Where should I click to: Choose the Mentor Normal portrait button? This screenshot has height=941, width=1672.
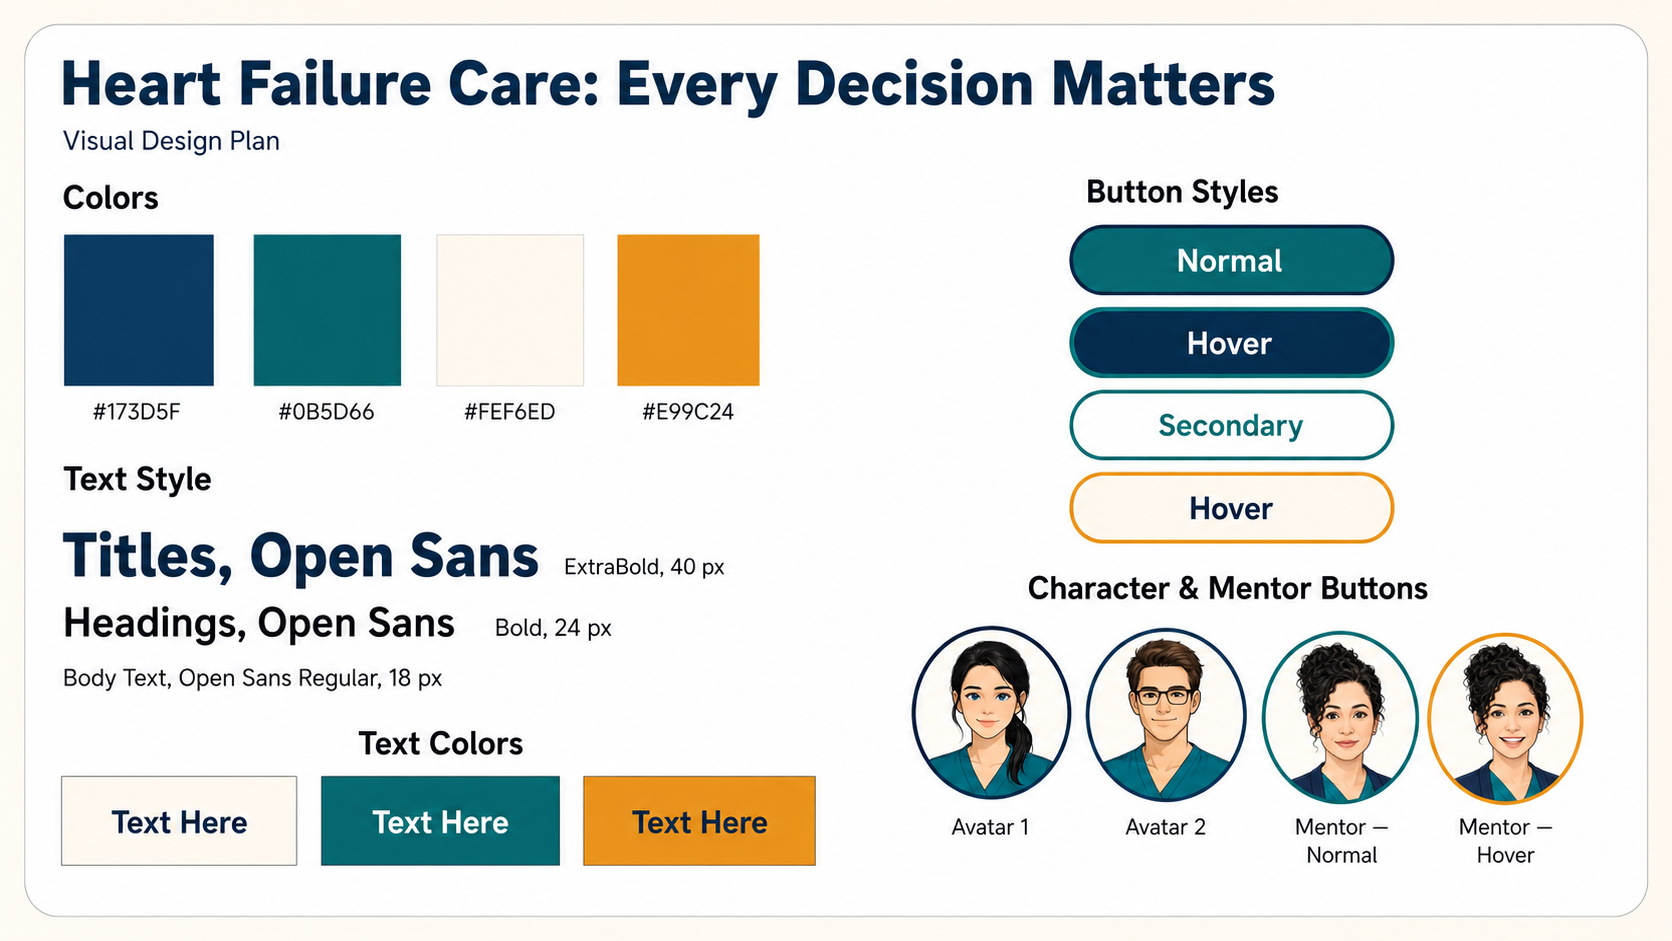(1340, 717)
